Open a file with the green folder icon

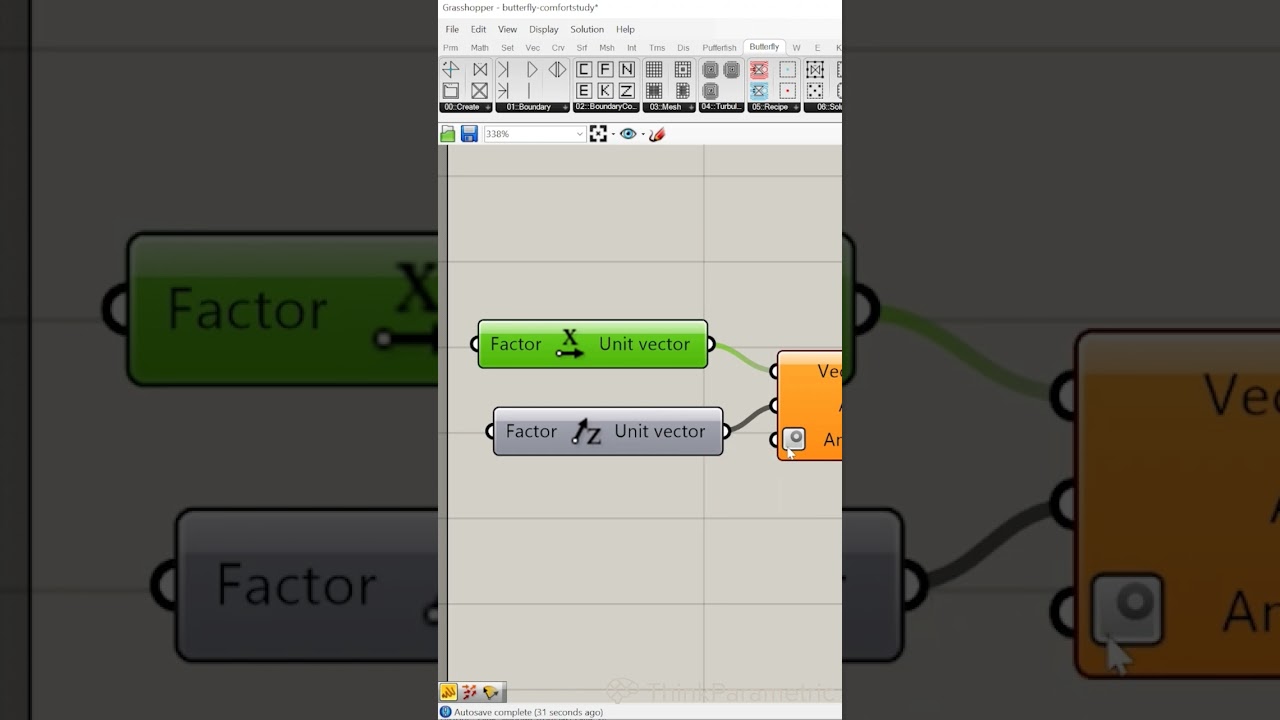pos(448,134)
